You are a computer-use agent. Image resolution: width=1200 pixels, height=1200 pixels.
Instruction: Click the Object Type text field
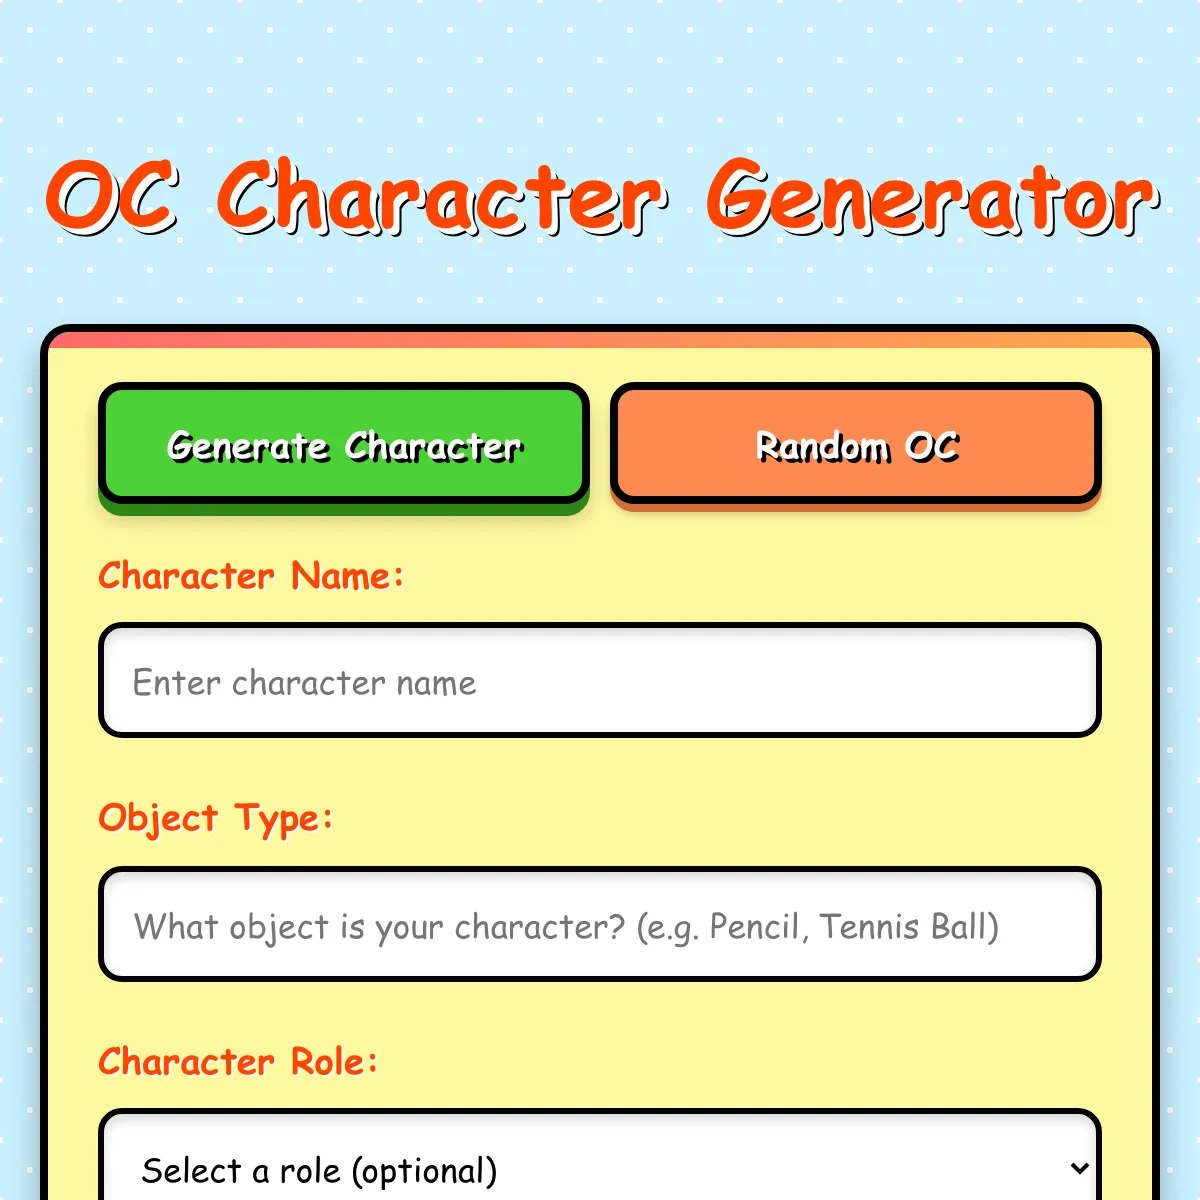coord(600,924)
